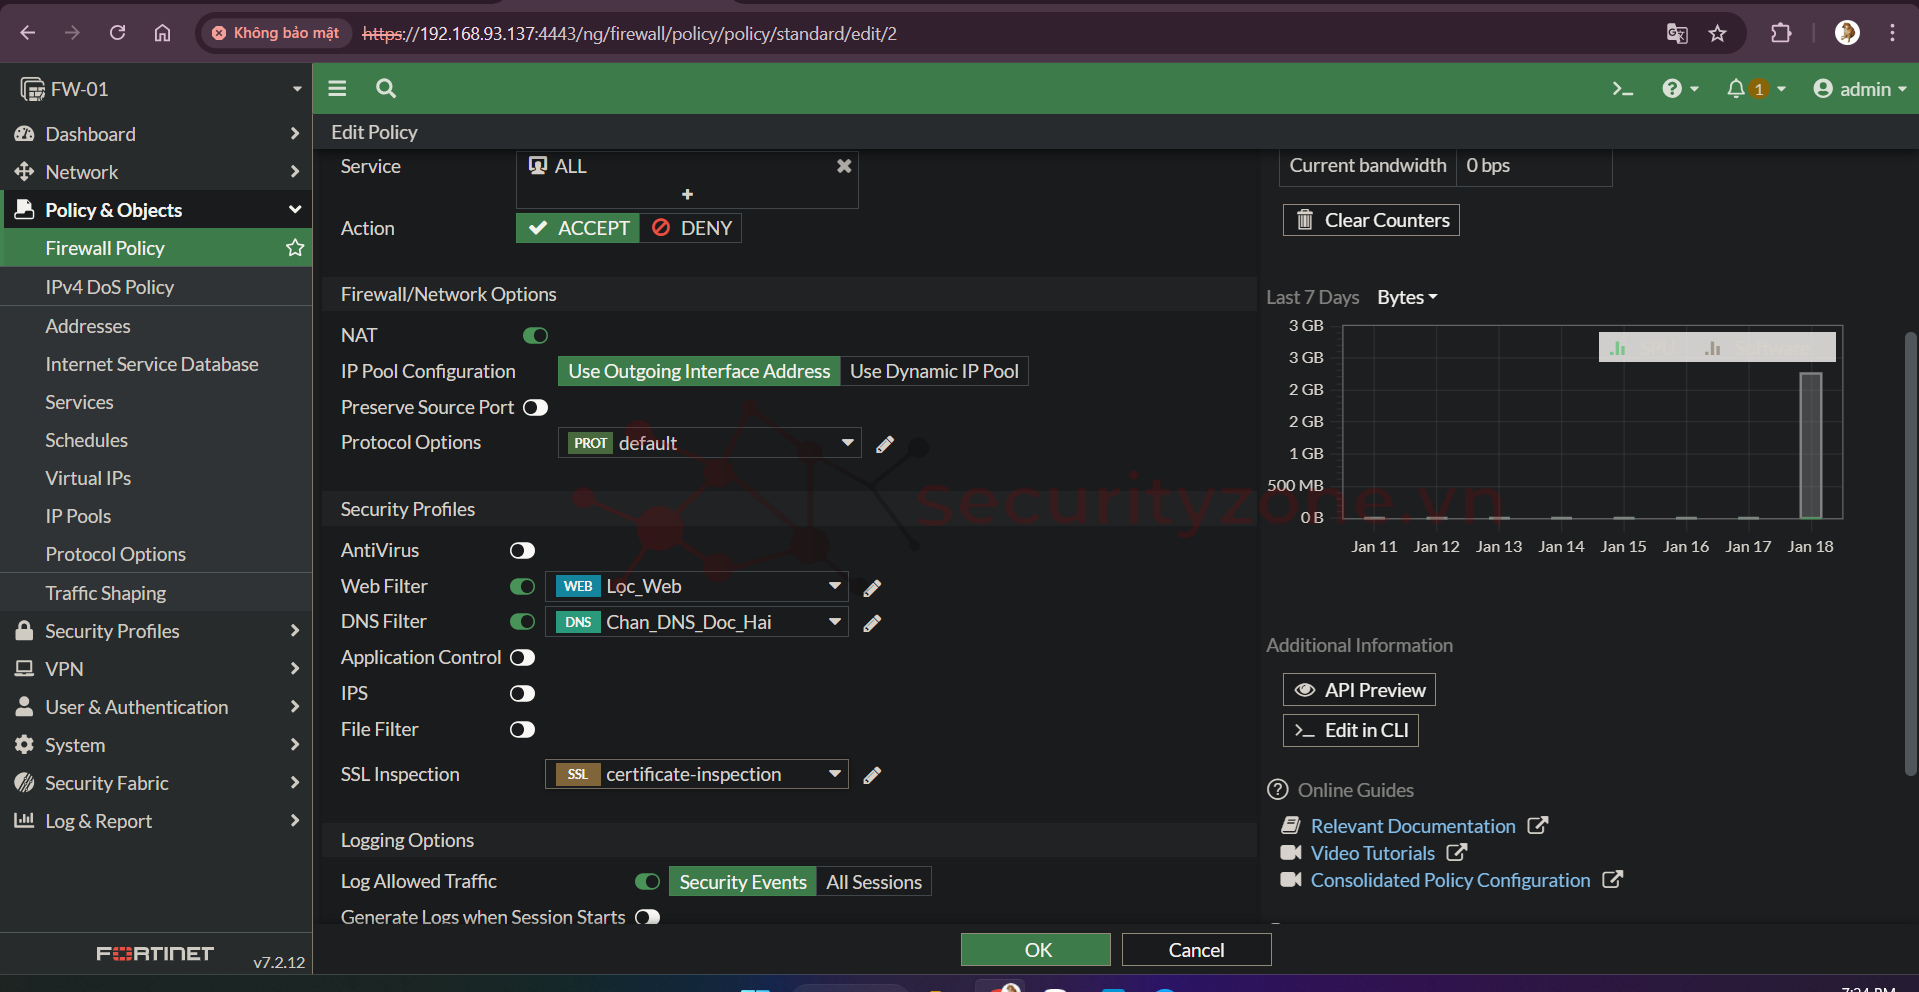Open the CLI console icon in header
The width and height of the screenshot is (1919, 992).
point(1622,89)
